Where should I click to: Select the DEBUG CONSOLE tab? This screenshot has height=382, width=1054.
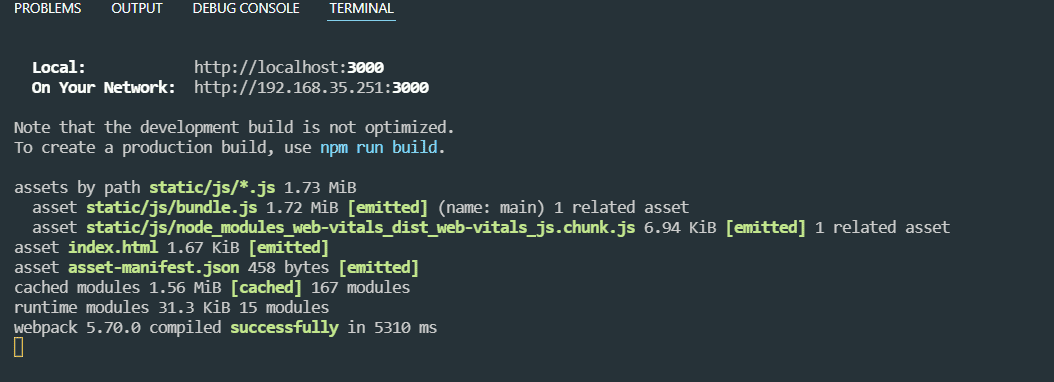pos(246,9)
